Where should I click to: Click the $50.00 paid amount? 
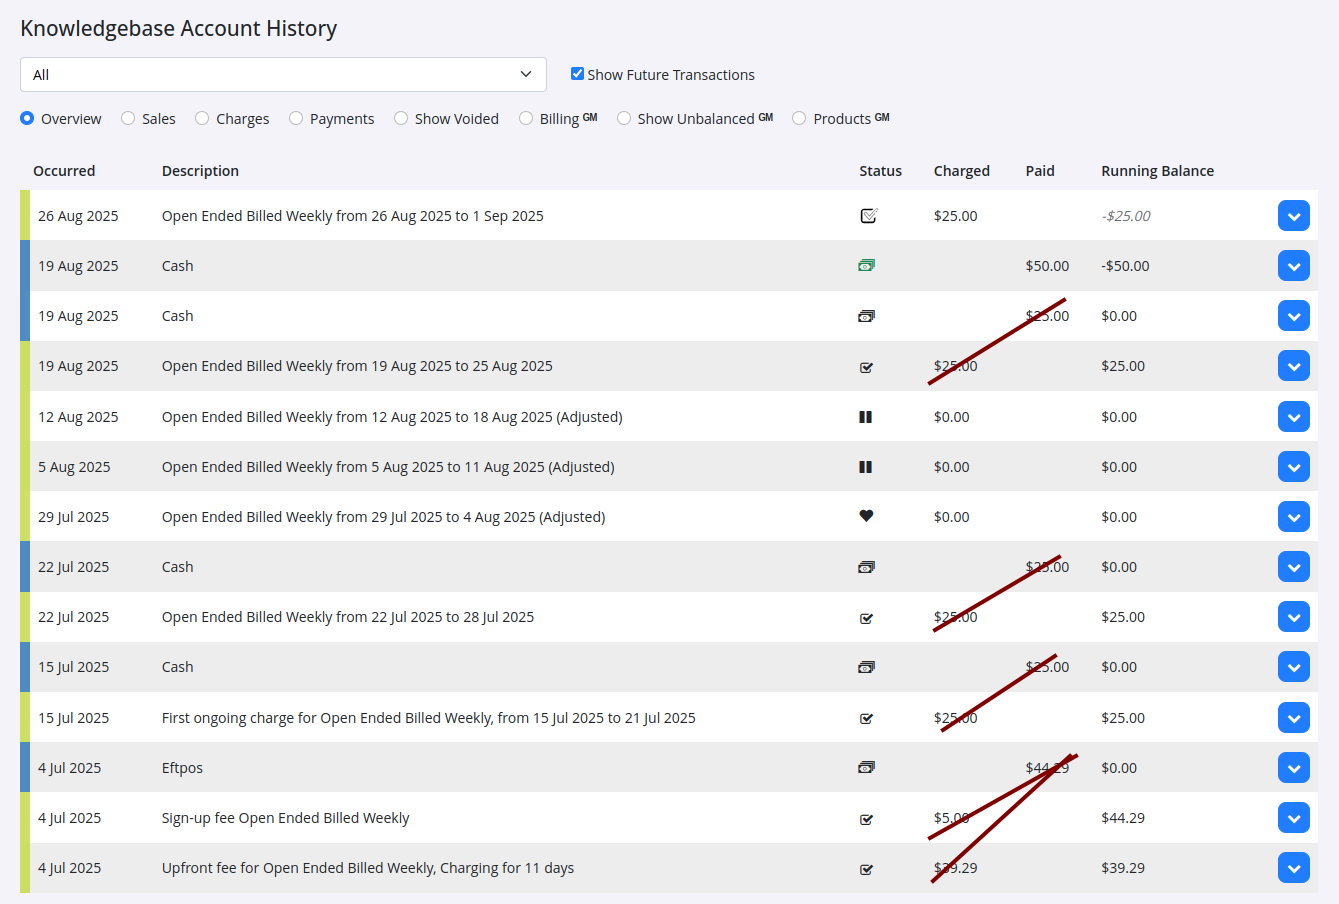pos(1047,266)
